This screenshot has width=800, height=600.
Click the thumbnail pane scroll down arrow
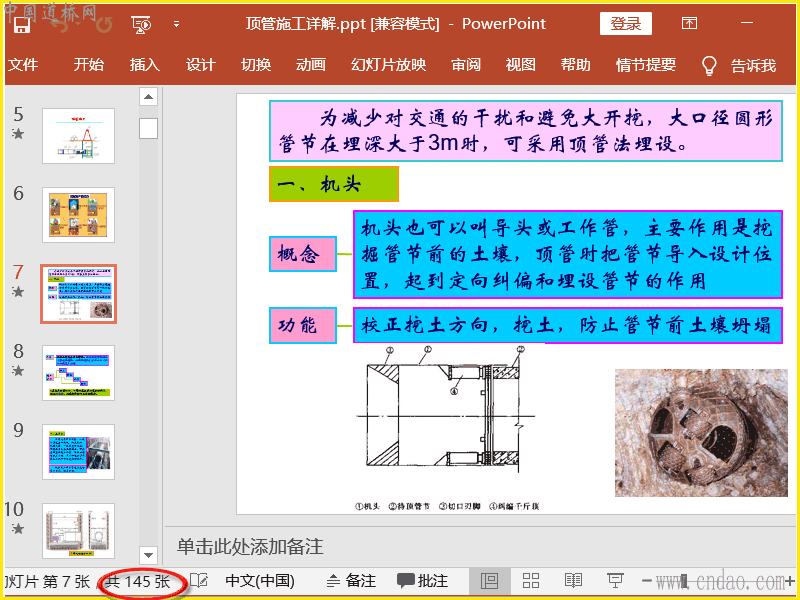coord(148,554)
